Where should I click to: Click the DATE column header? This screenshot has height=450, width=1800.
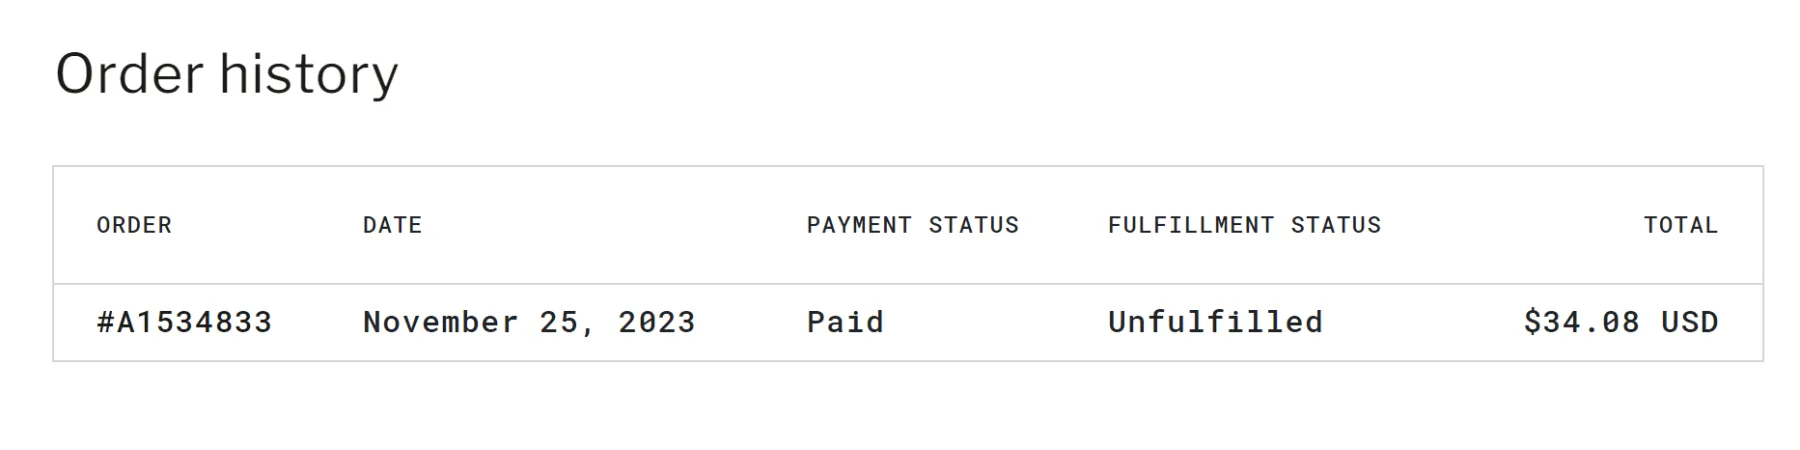(x=392, y=225)
